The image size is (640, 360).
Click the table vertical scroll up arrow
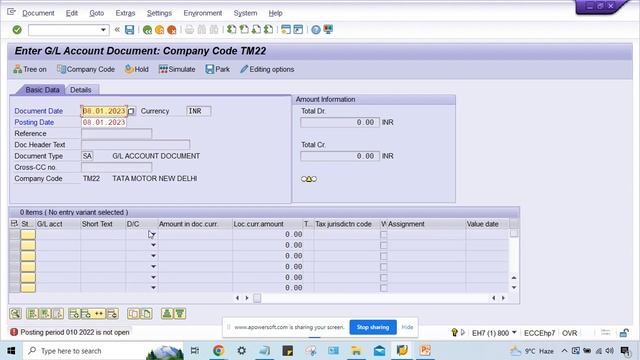point(514,278)
